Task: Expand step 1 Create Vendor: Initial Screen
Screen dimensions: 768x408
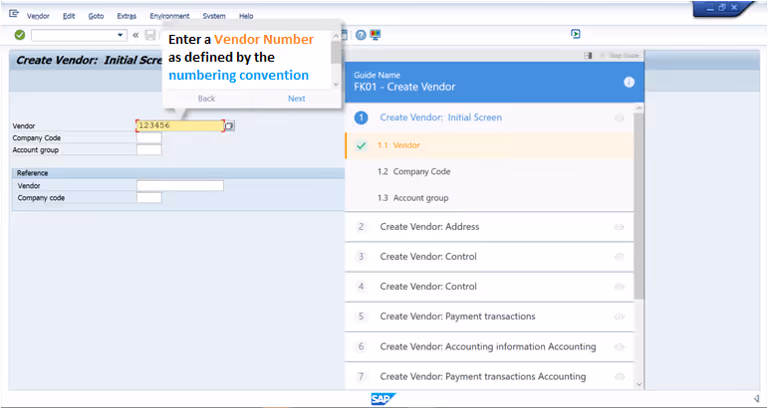Action: 489,118
